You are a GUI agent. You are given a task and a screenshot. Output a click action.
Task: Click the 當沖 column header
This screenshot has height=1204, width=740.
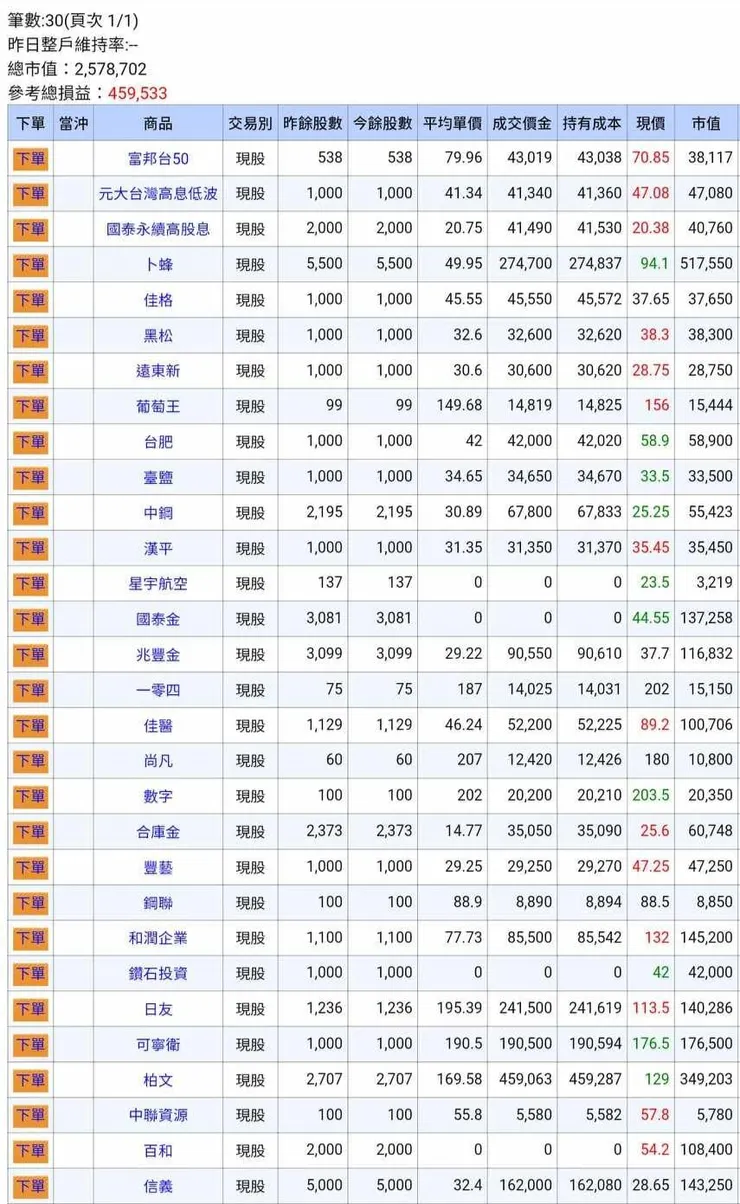coord(73,123)
